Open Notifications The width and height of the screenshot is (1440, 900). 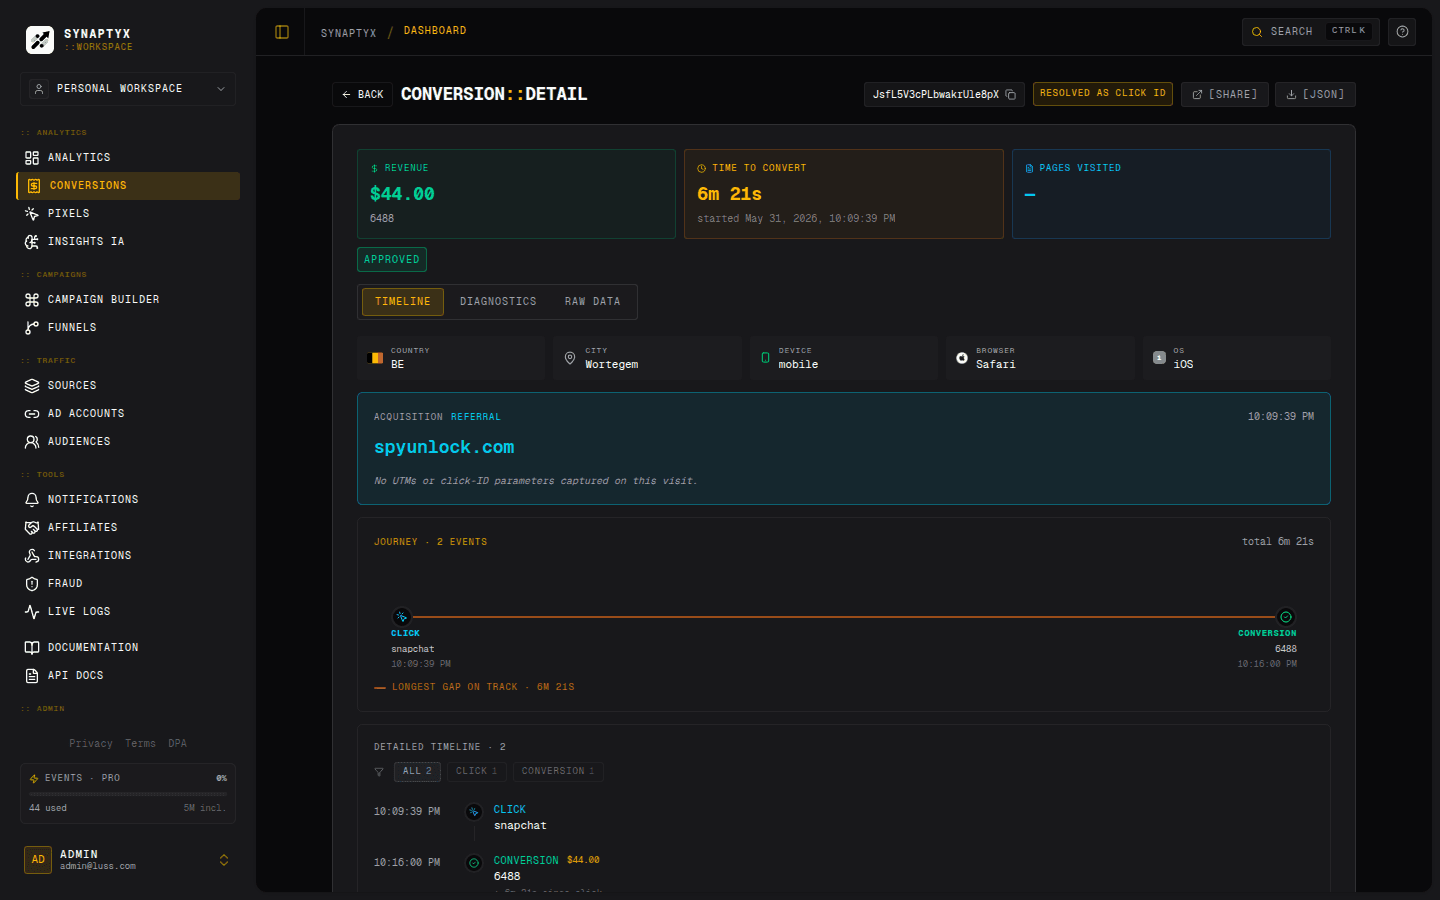coord(128,500)
